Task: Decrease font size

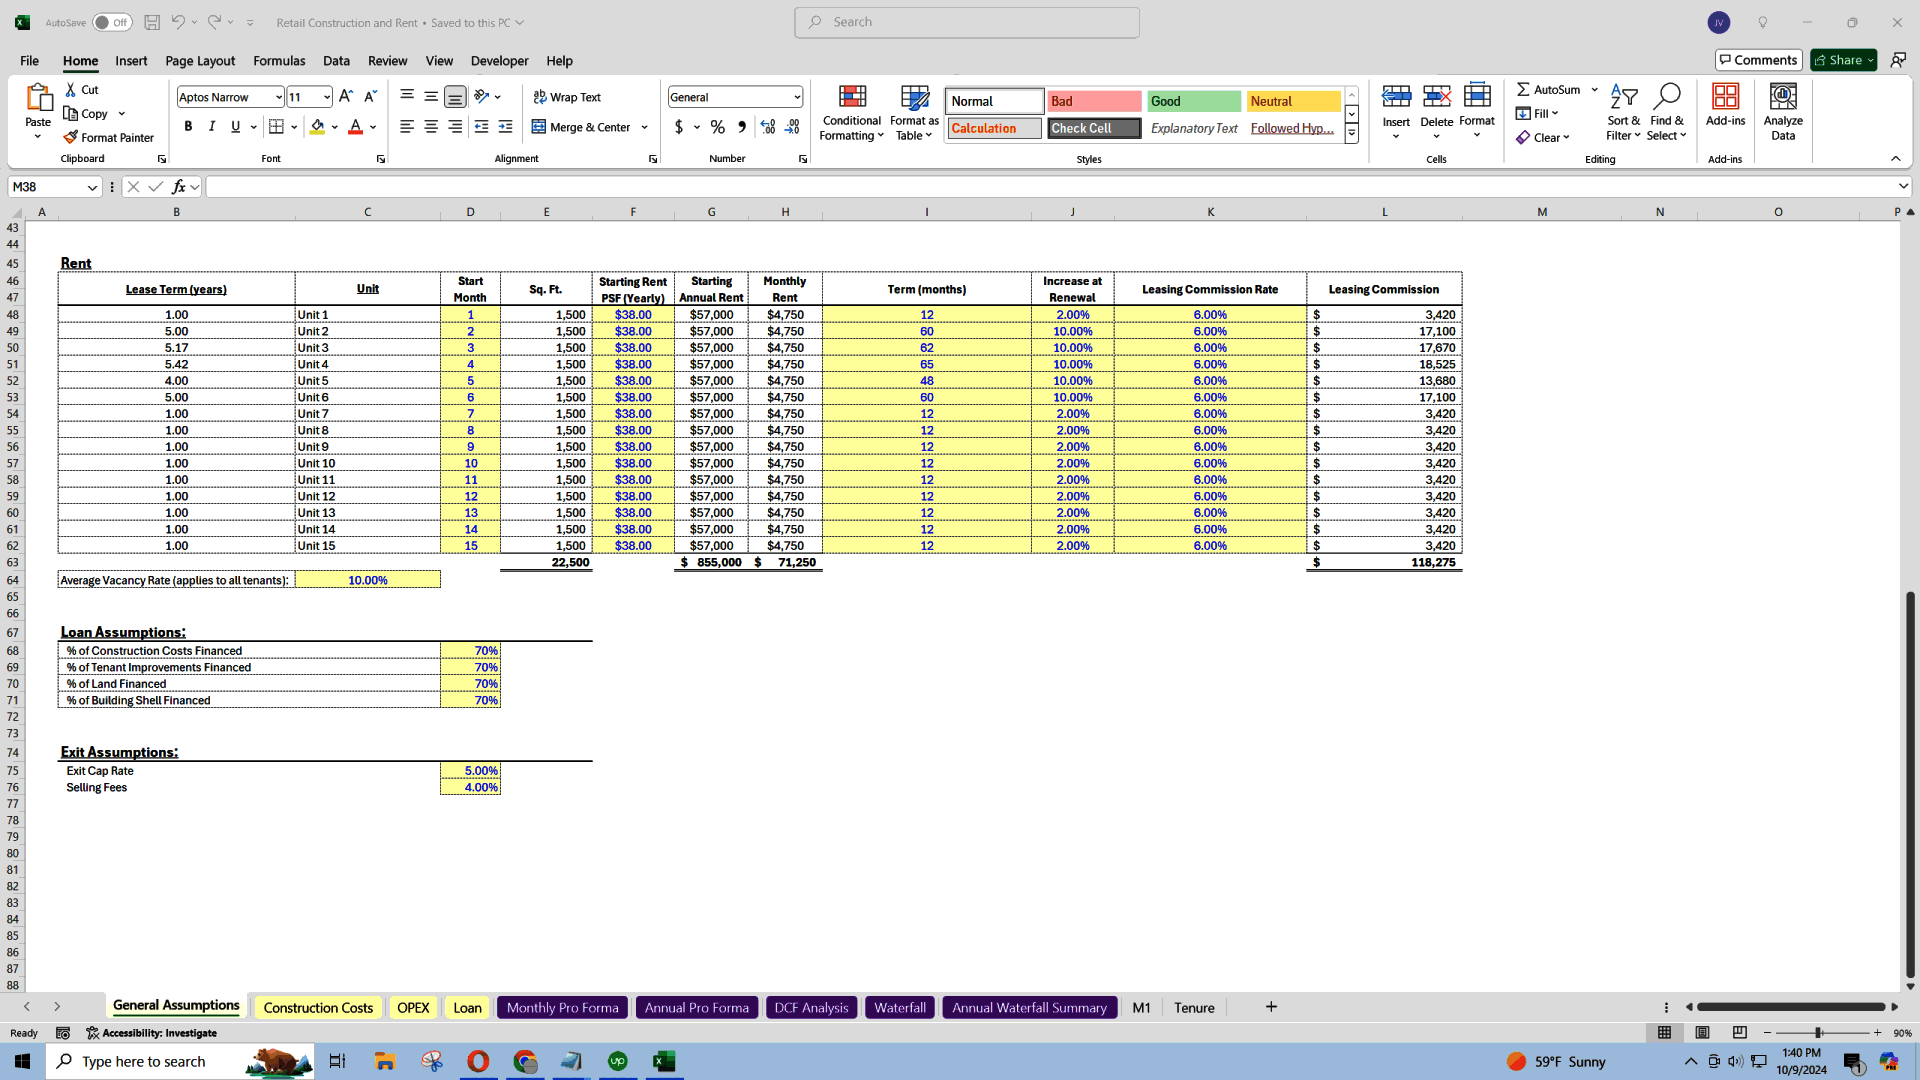Action: [x=370, y=96]
